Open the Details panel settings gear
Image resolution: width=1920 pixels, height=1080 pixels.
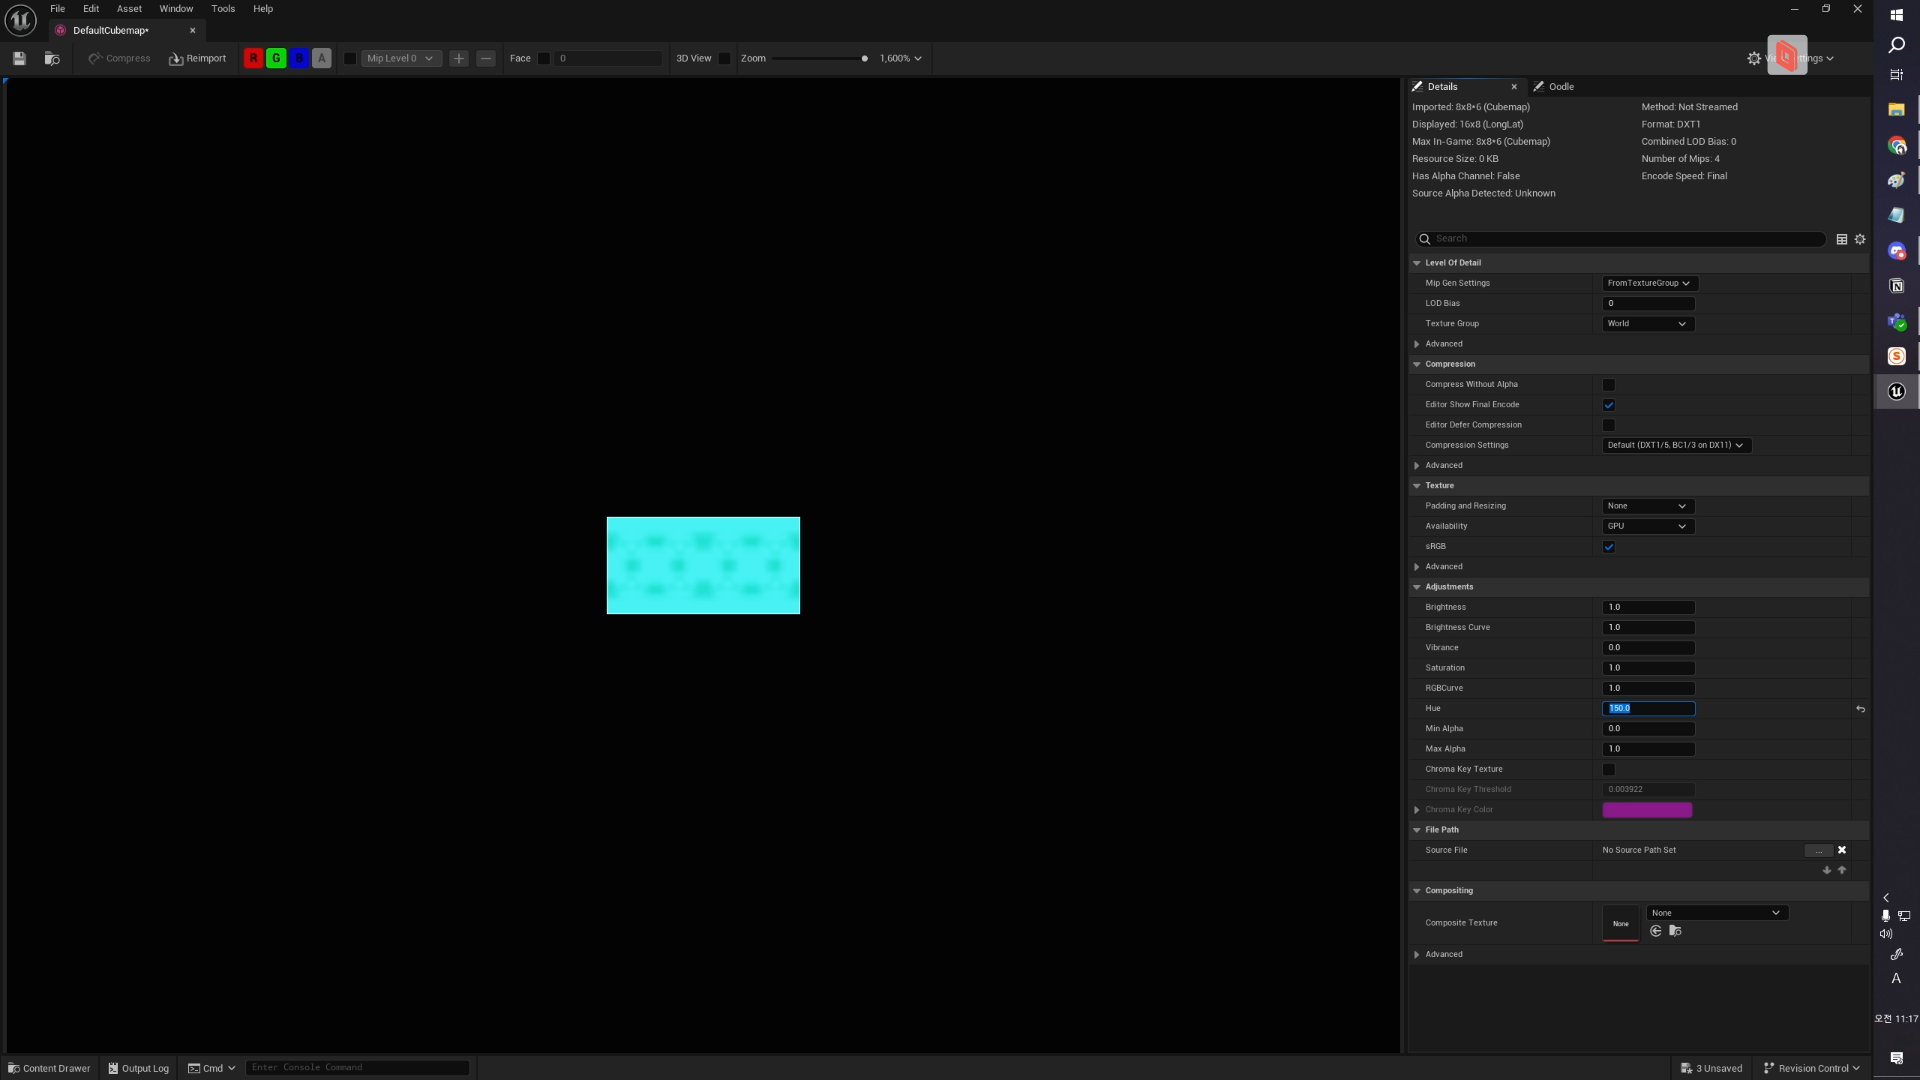pyautogui.click(x=1860, y=239)
